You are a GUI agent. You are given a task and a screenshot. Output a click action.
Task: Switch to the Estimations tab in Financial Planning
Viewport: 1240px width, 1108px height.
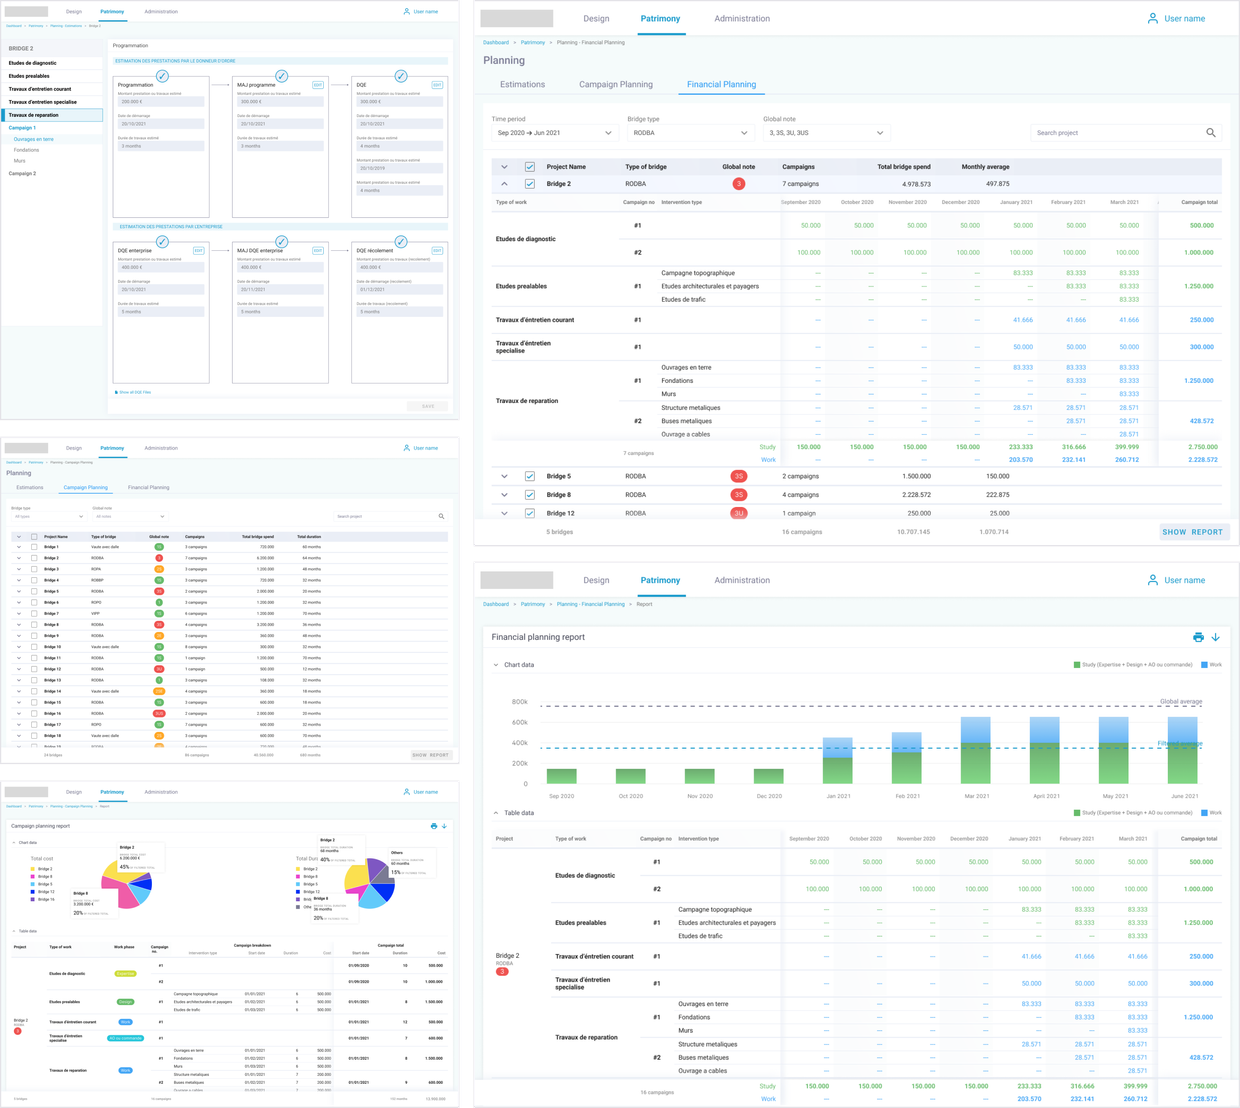pos(522,85)
